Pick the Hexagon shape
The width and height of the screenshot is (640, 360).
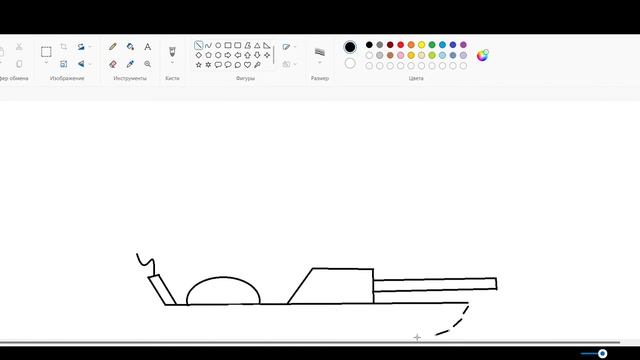(x=218, y=55)
